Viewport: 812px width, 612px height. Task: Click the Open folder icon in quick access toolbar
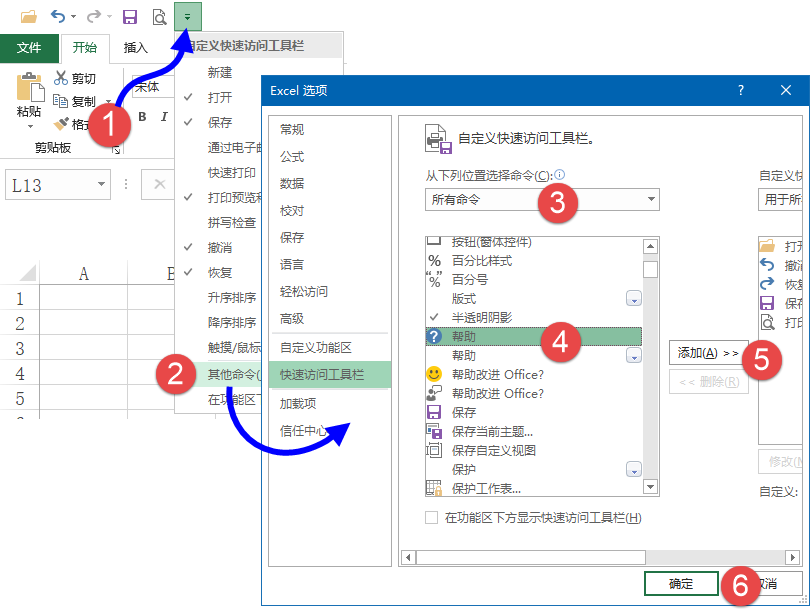tap(28, 17)
